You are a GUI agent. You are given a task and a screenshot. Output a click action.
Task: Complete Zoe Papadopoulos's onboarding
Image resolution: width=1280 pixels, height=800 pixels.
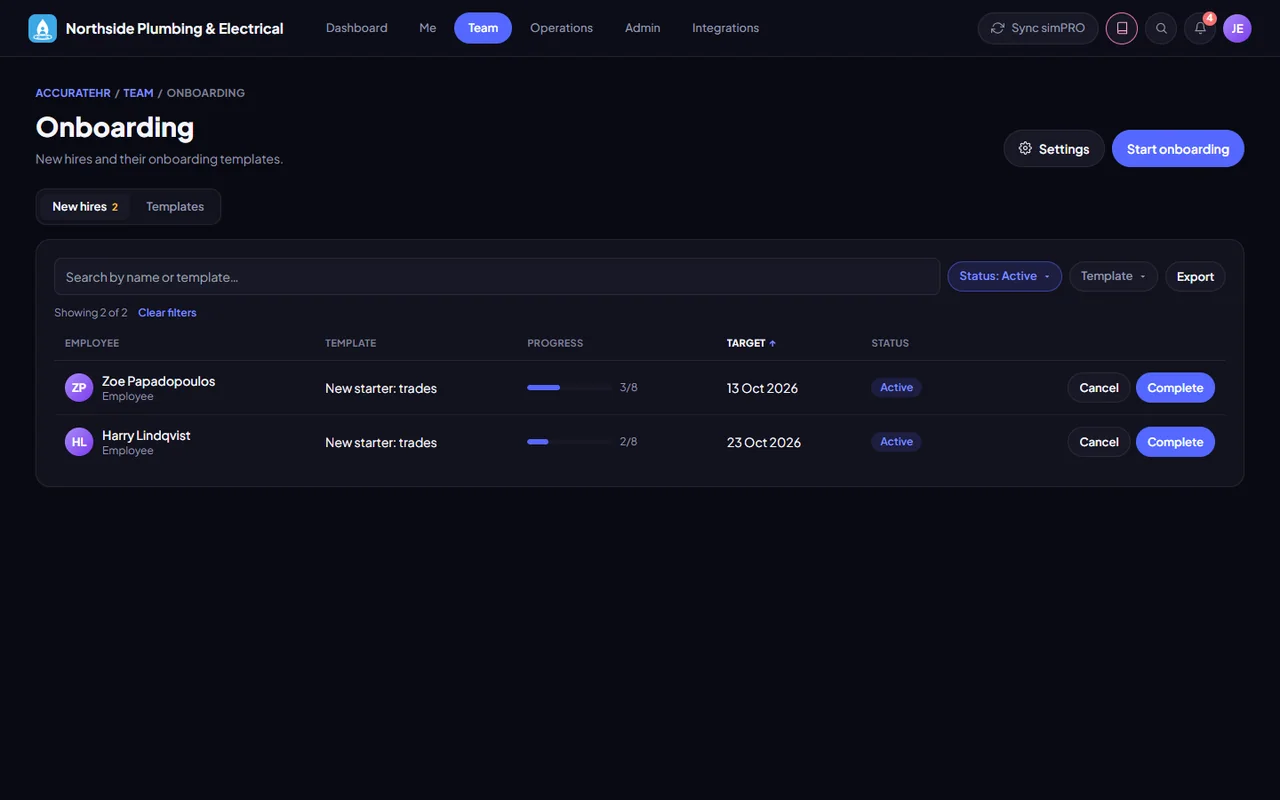coord(1175,388)
